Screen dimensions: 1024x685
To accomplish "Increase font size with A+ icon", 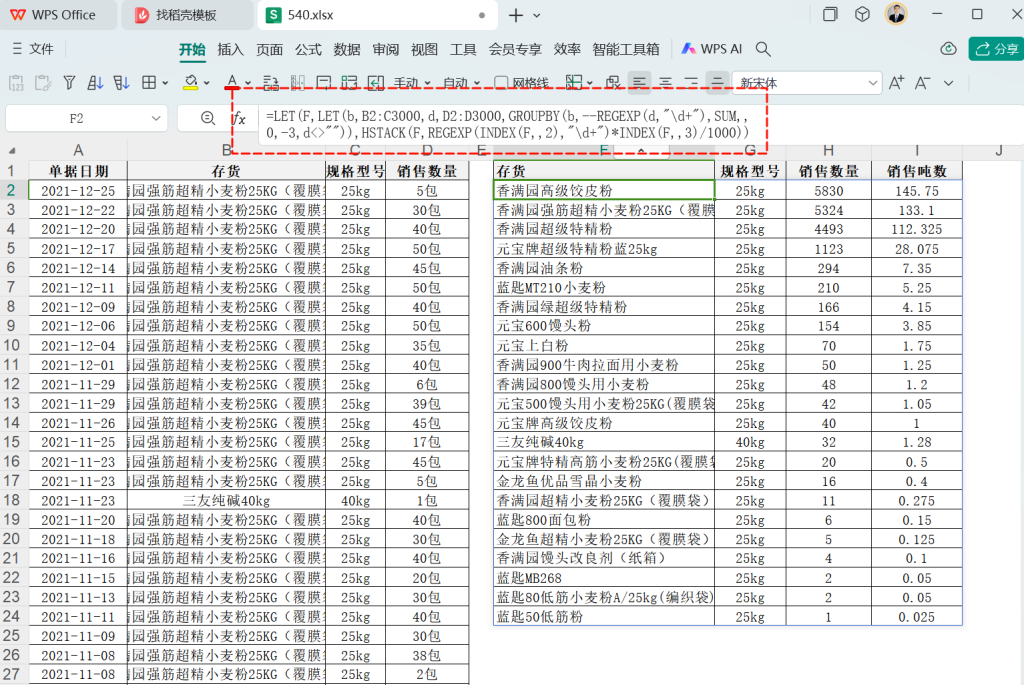I will click(896, 83).
